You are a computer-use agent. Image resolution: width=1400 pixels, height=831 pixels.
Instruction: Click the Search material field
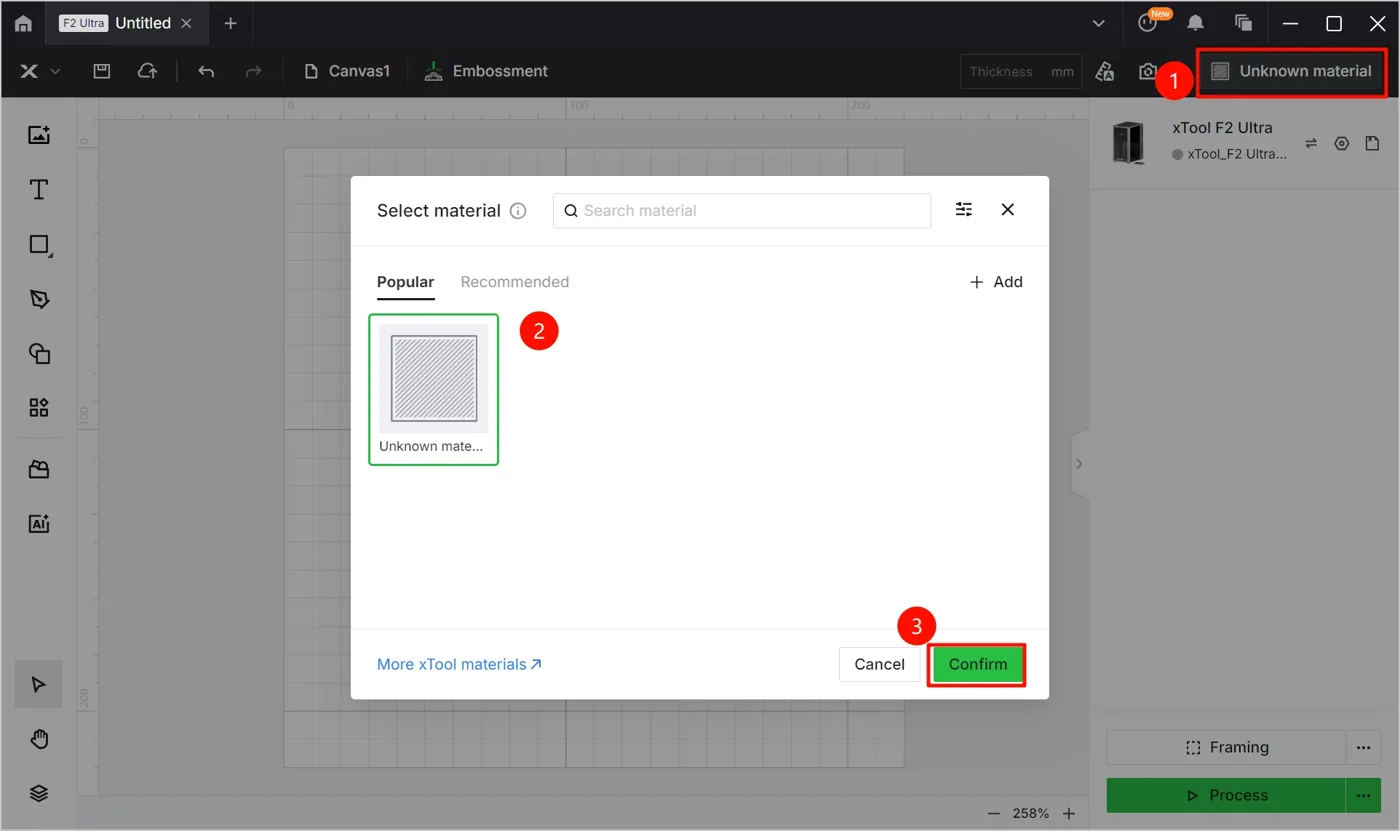click(742, 210)
